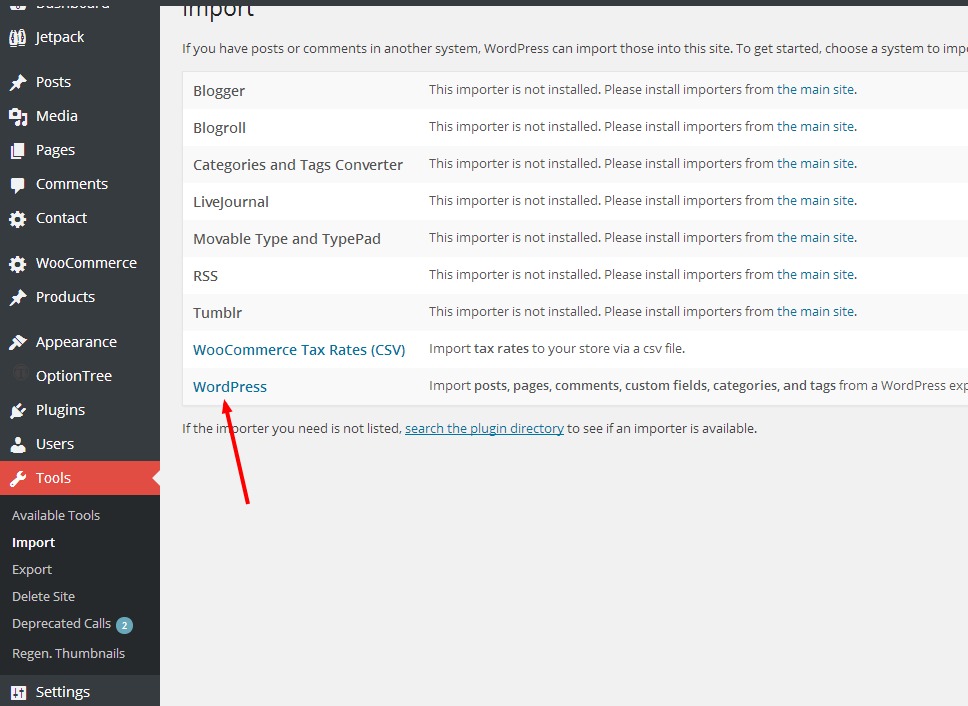The image size is (968, 706).
Task: Click the Pages icon in sidebar
Action: point(18,150)
